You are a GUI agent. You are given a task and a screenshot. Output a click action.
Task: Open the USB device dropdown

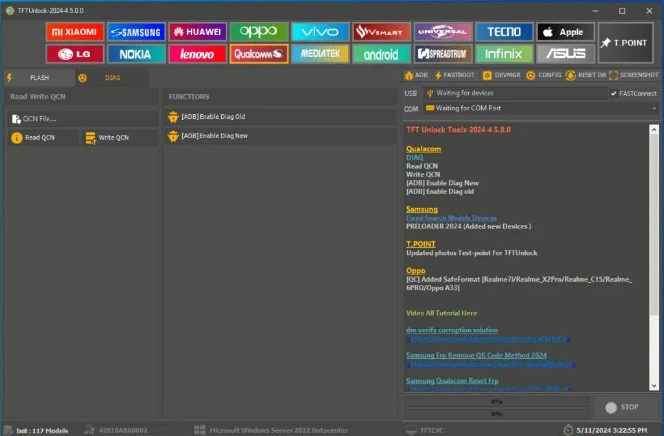tap(515, 93)
